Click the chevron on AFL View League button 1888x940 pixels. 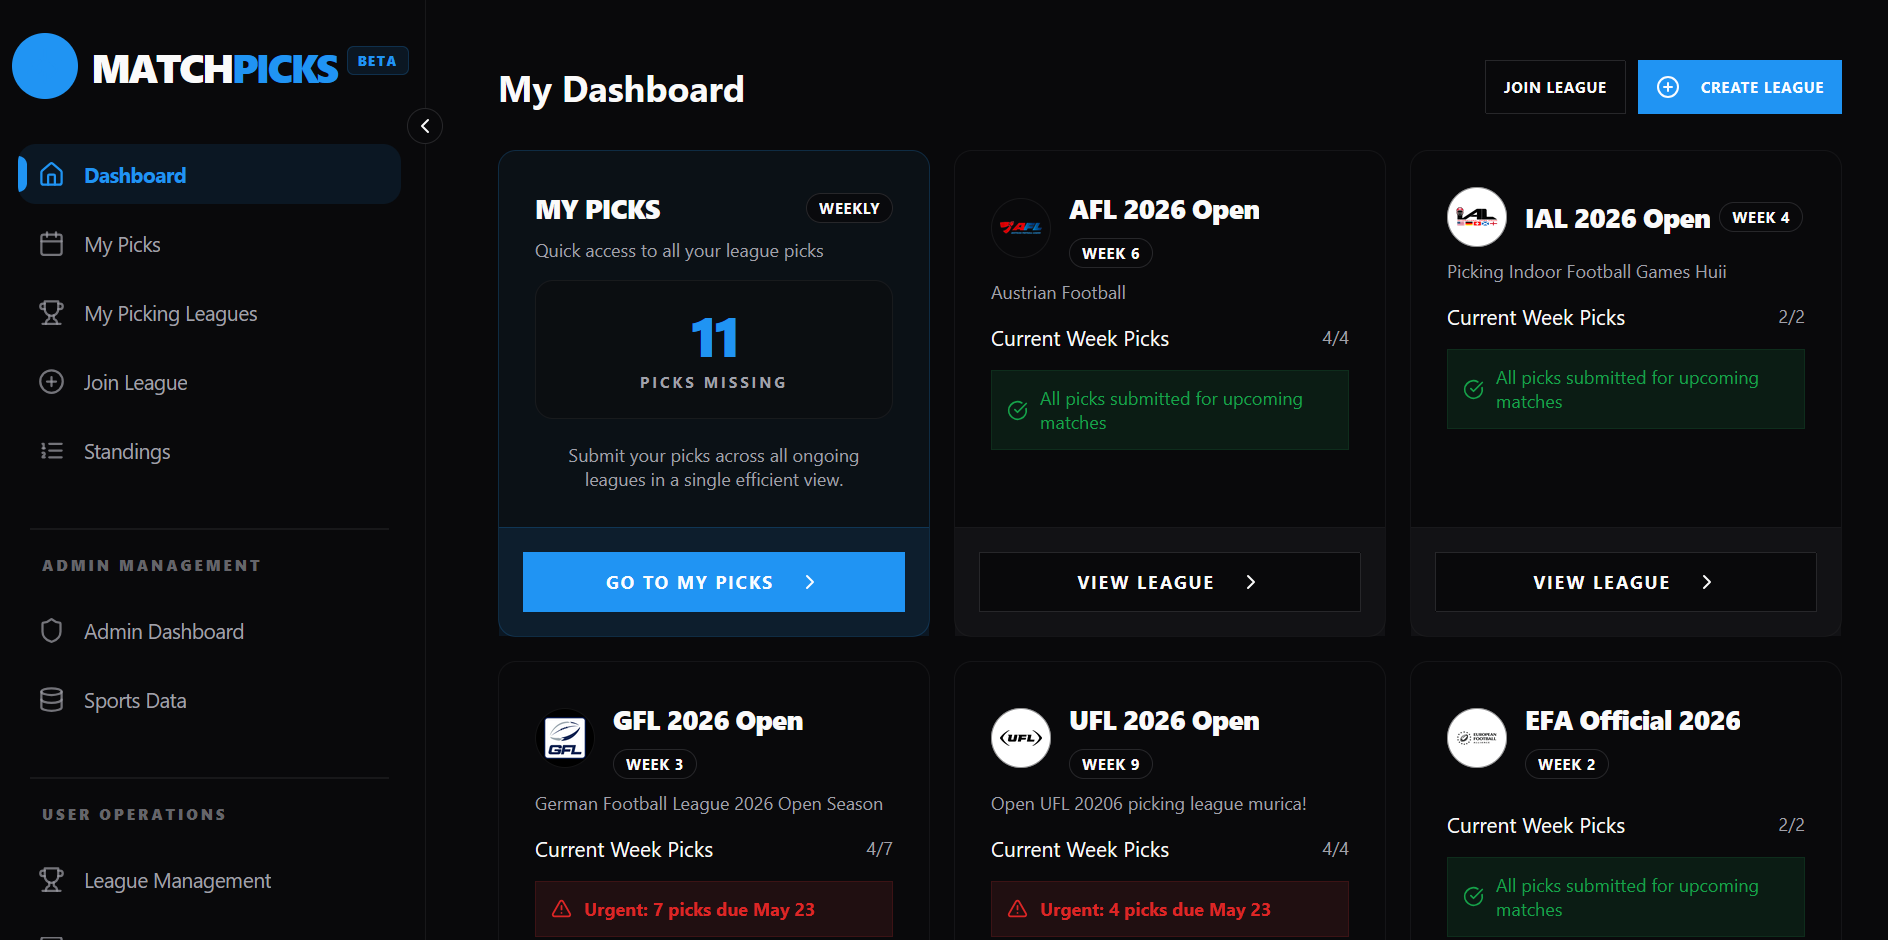(1251, 582)
